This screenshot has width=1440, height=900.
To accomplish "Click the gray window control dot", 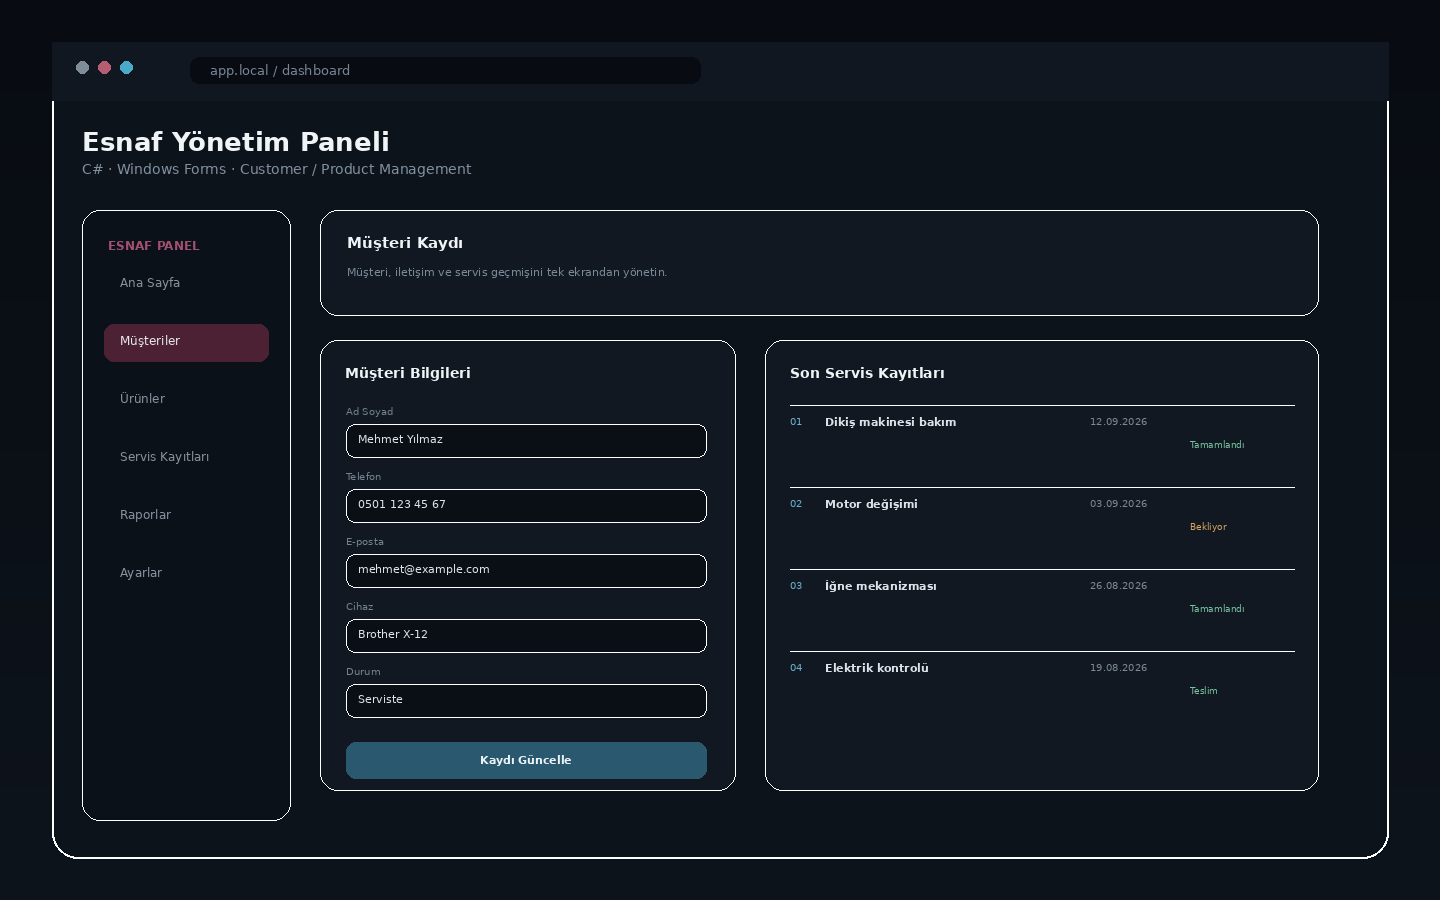I will (82, 68).
